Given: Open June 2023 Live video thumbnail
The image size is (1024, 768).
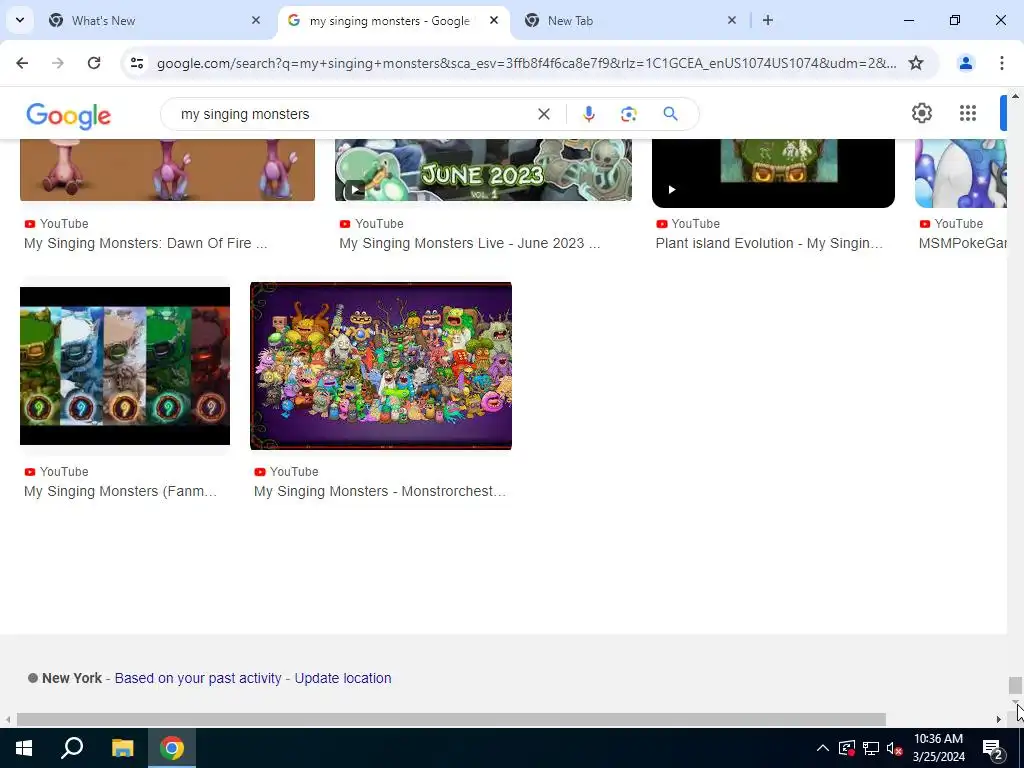Looking at the screenshot, I should pos(483,170).
